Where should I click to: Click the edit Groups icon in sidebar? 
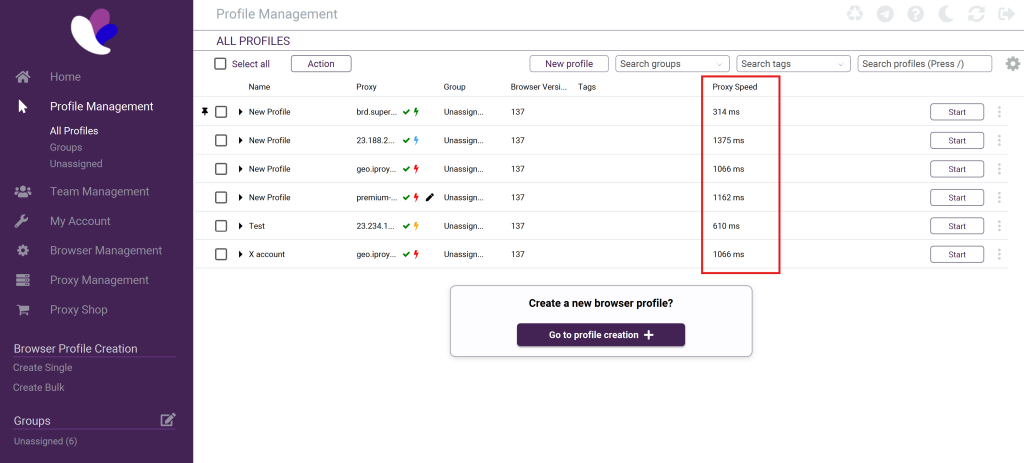pos(168,420)
